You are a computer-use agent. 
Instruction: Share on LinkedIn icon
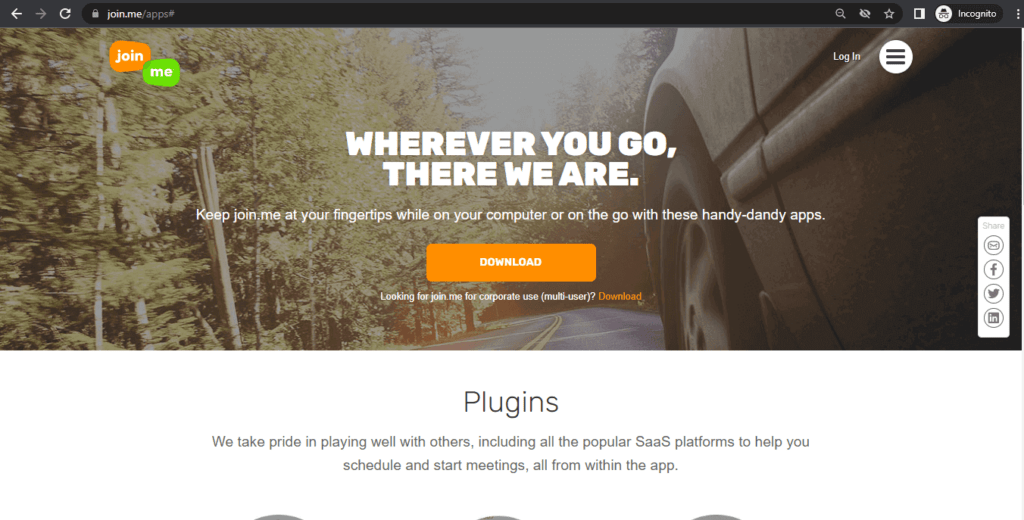pos(993,318)
